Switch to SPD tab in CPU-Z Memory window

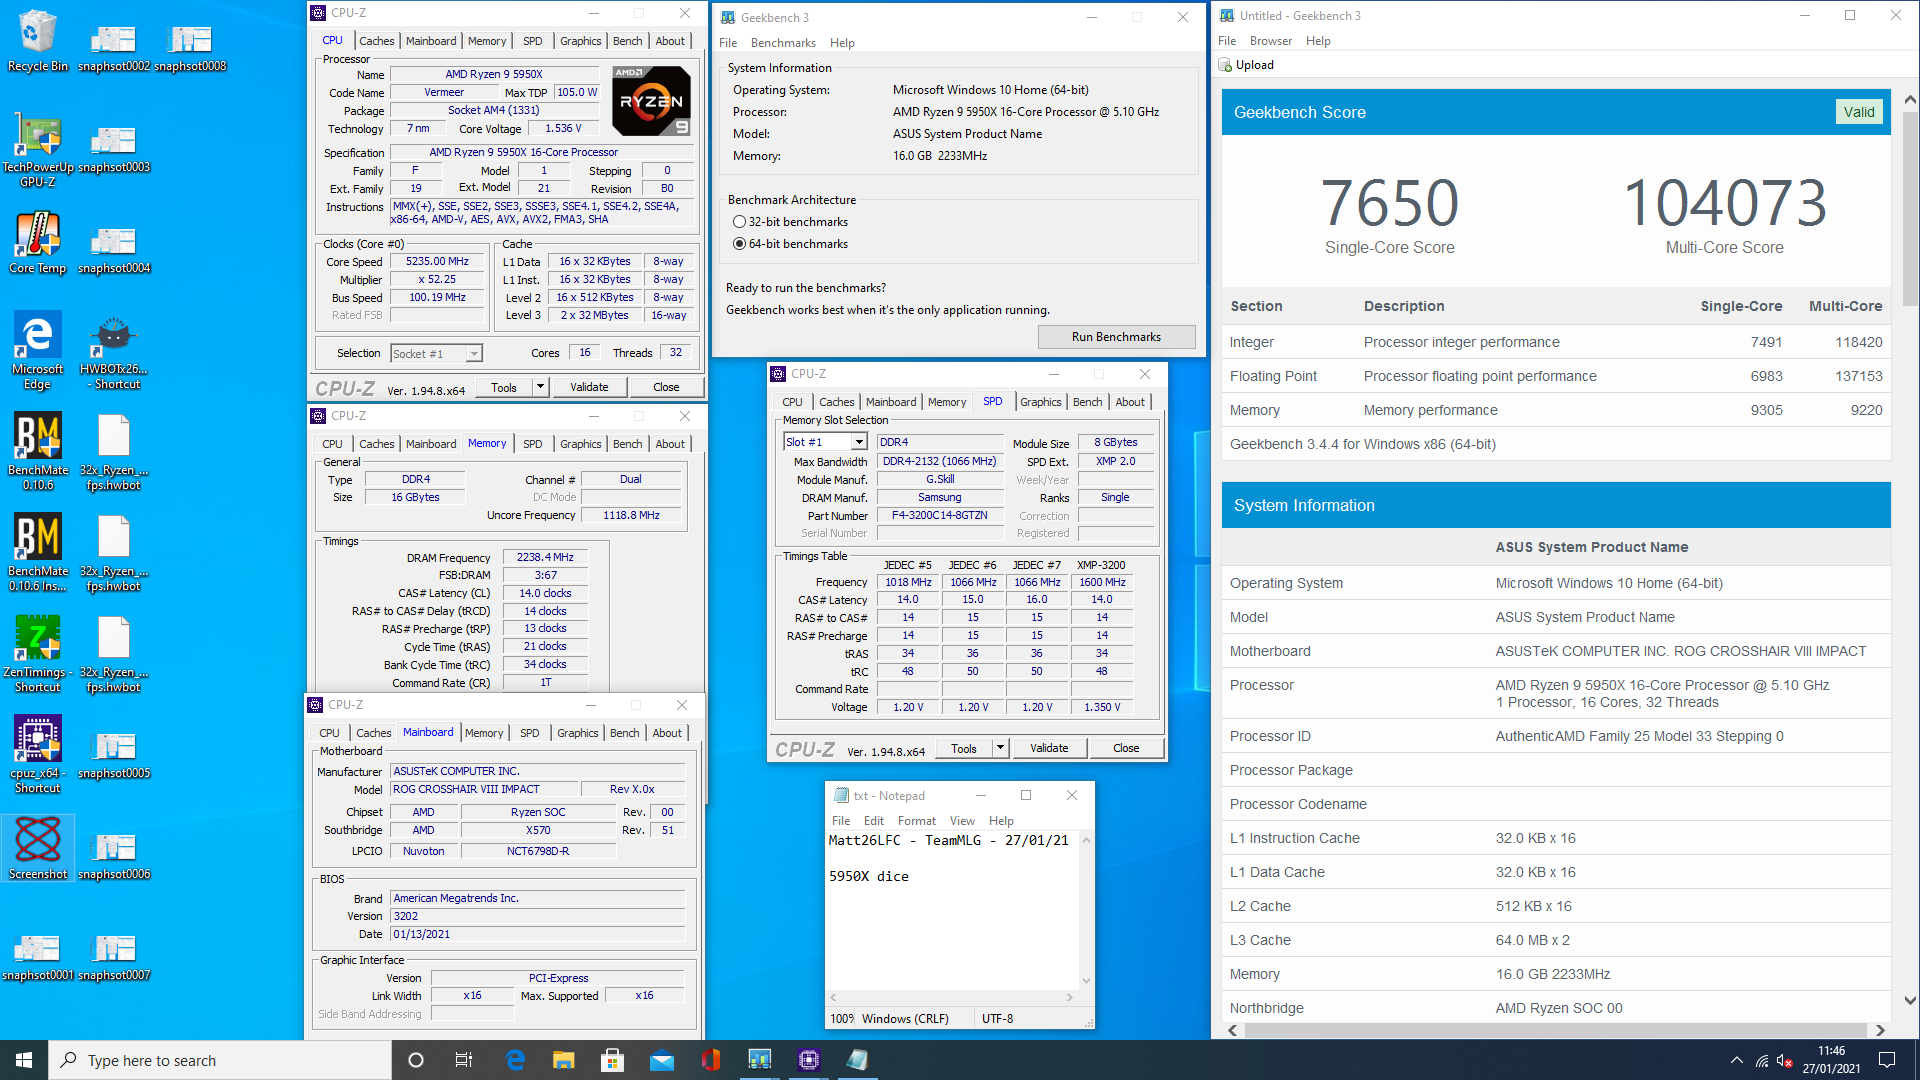pos(532,444)
